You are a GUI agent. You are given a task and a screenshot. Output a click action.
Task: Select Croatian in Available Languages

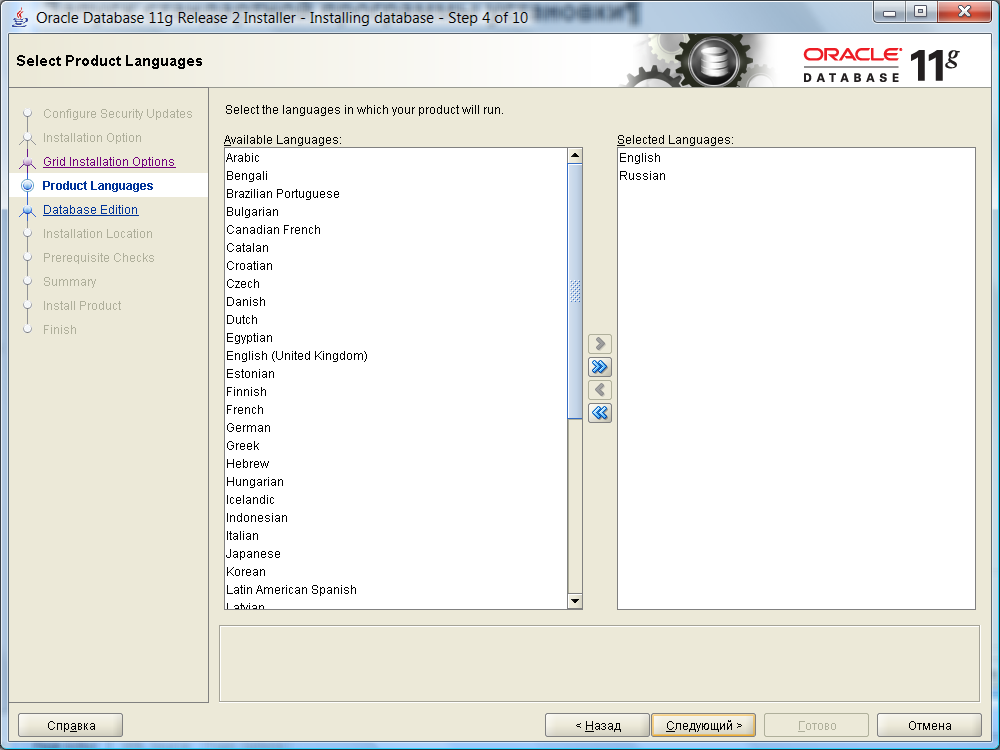[x=395, y=265]
